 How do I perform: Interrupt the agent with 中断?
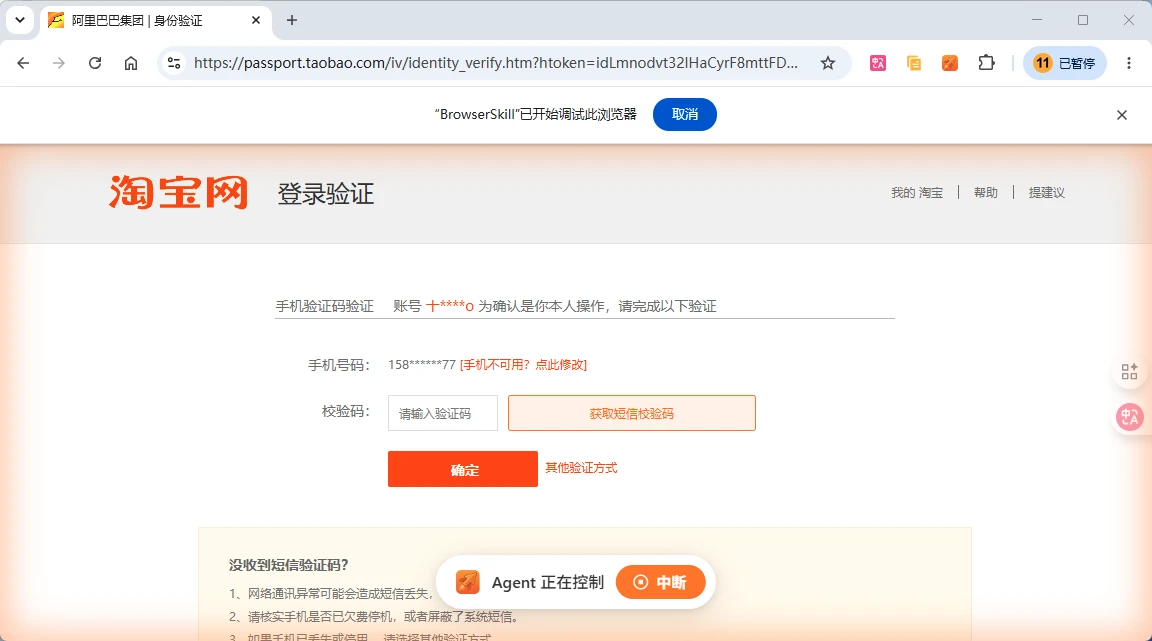[660, 582]
